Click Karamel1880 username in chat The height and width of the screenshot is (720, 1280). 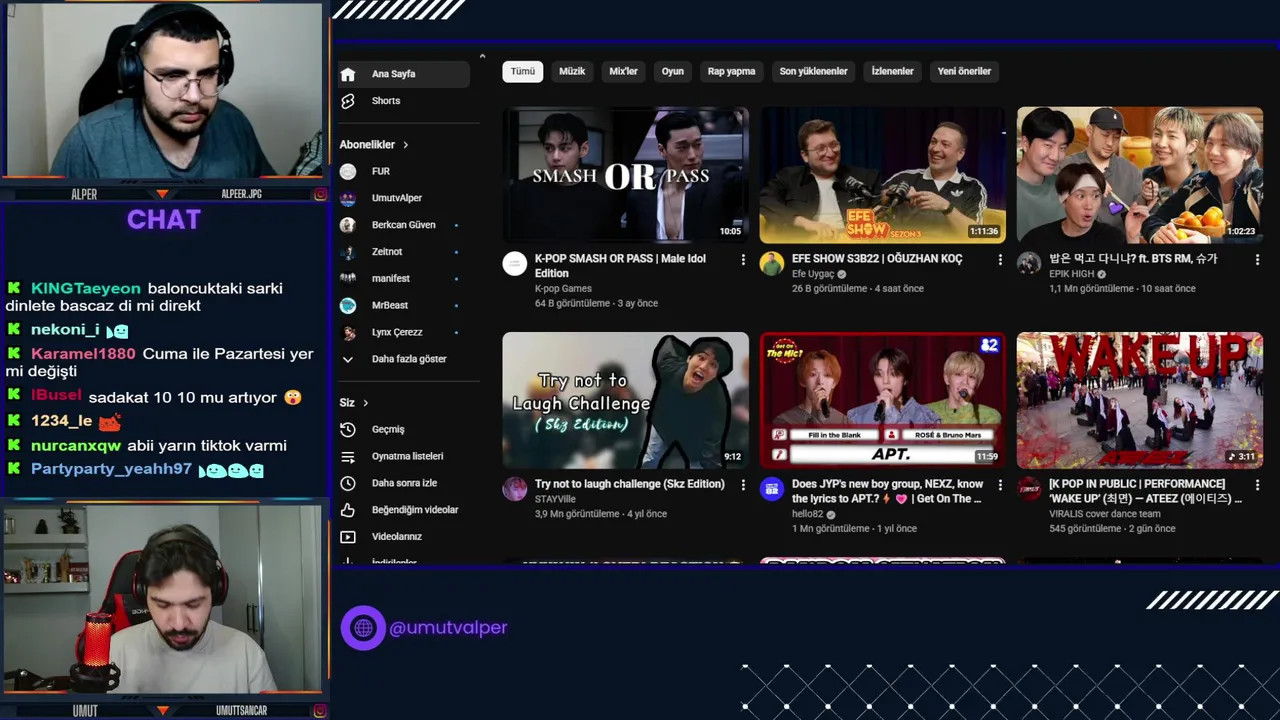tap(83, 354)
